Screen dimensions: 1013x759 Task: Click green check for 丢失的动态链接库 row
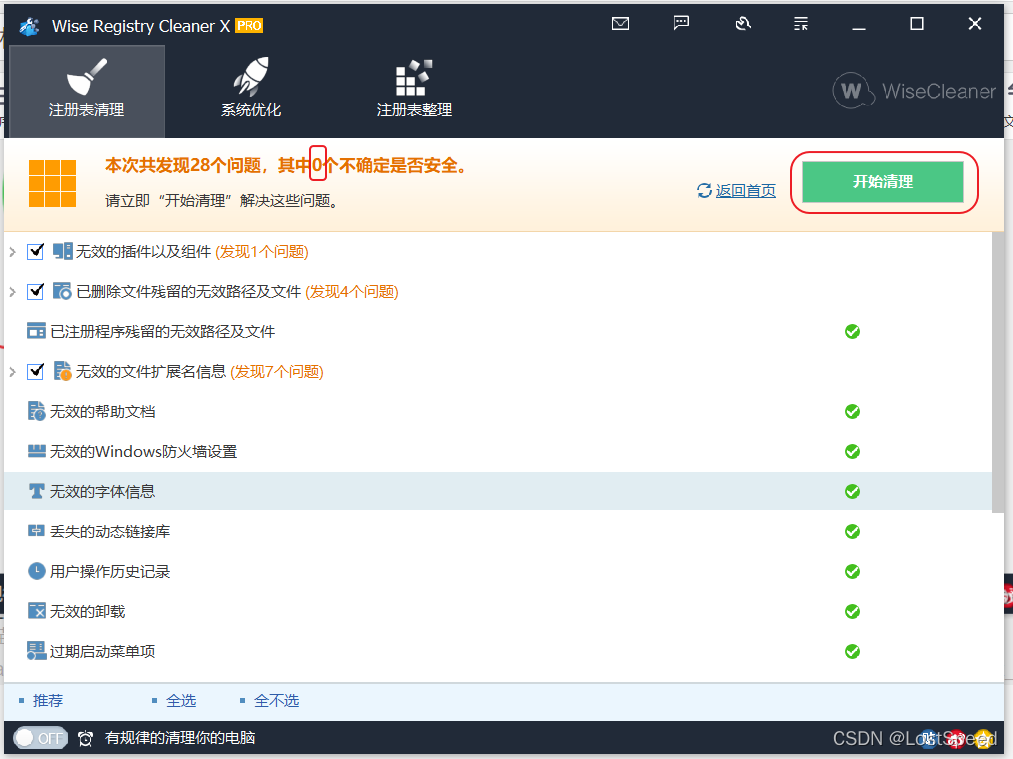pyautogui.click(x=852, y=531)
